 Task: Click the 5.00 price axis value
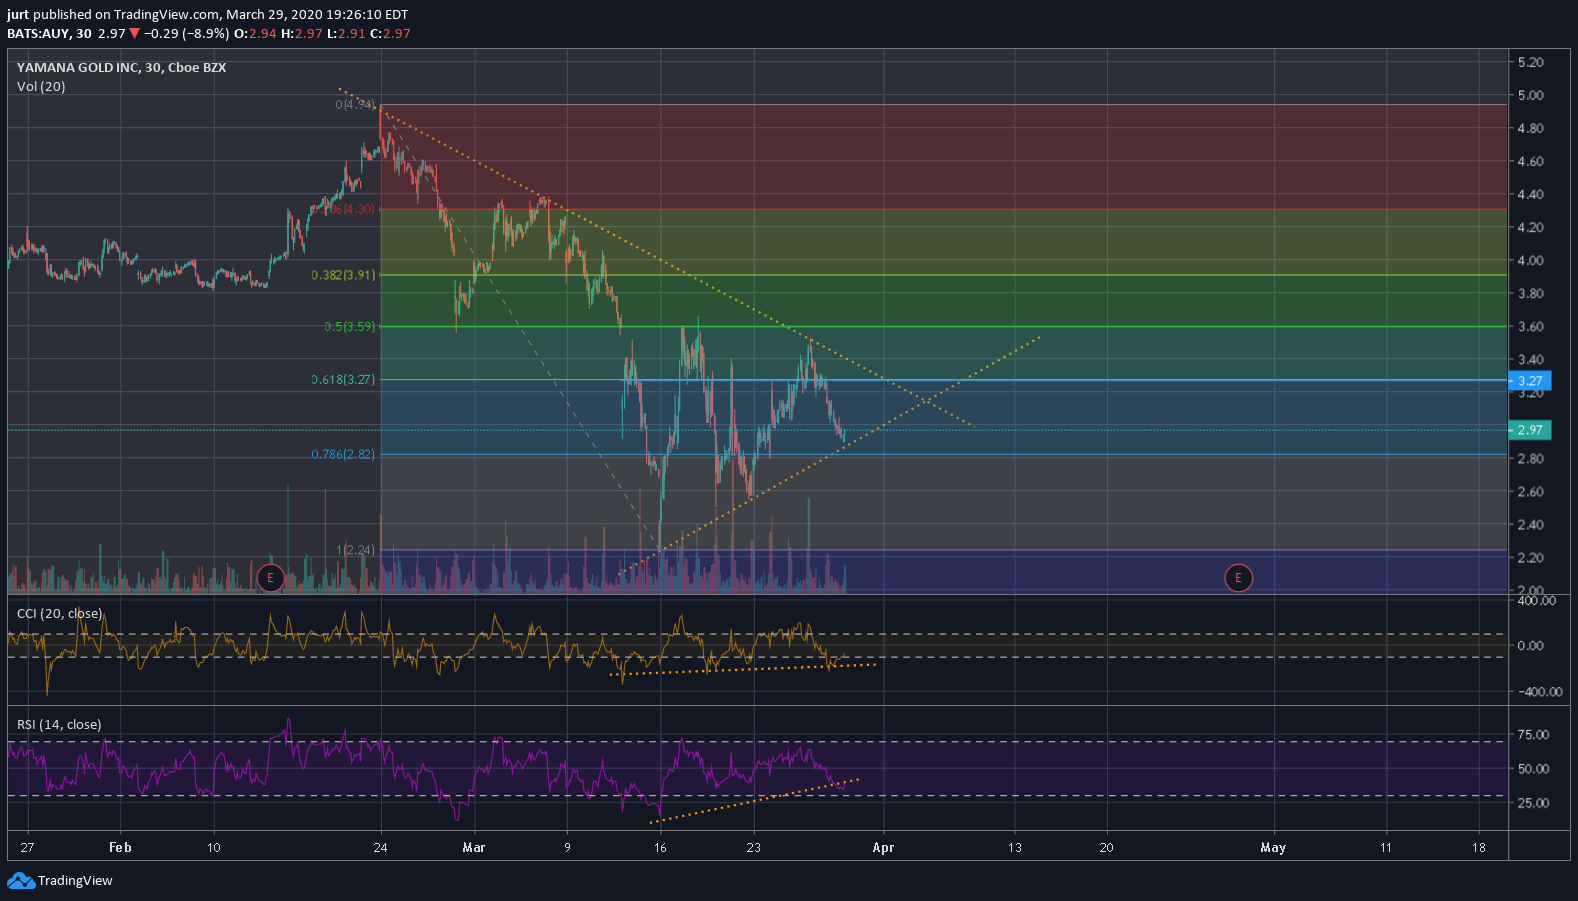click(x=1530, y=96)
